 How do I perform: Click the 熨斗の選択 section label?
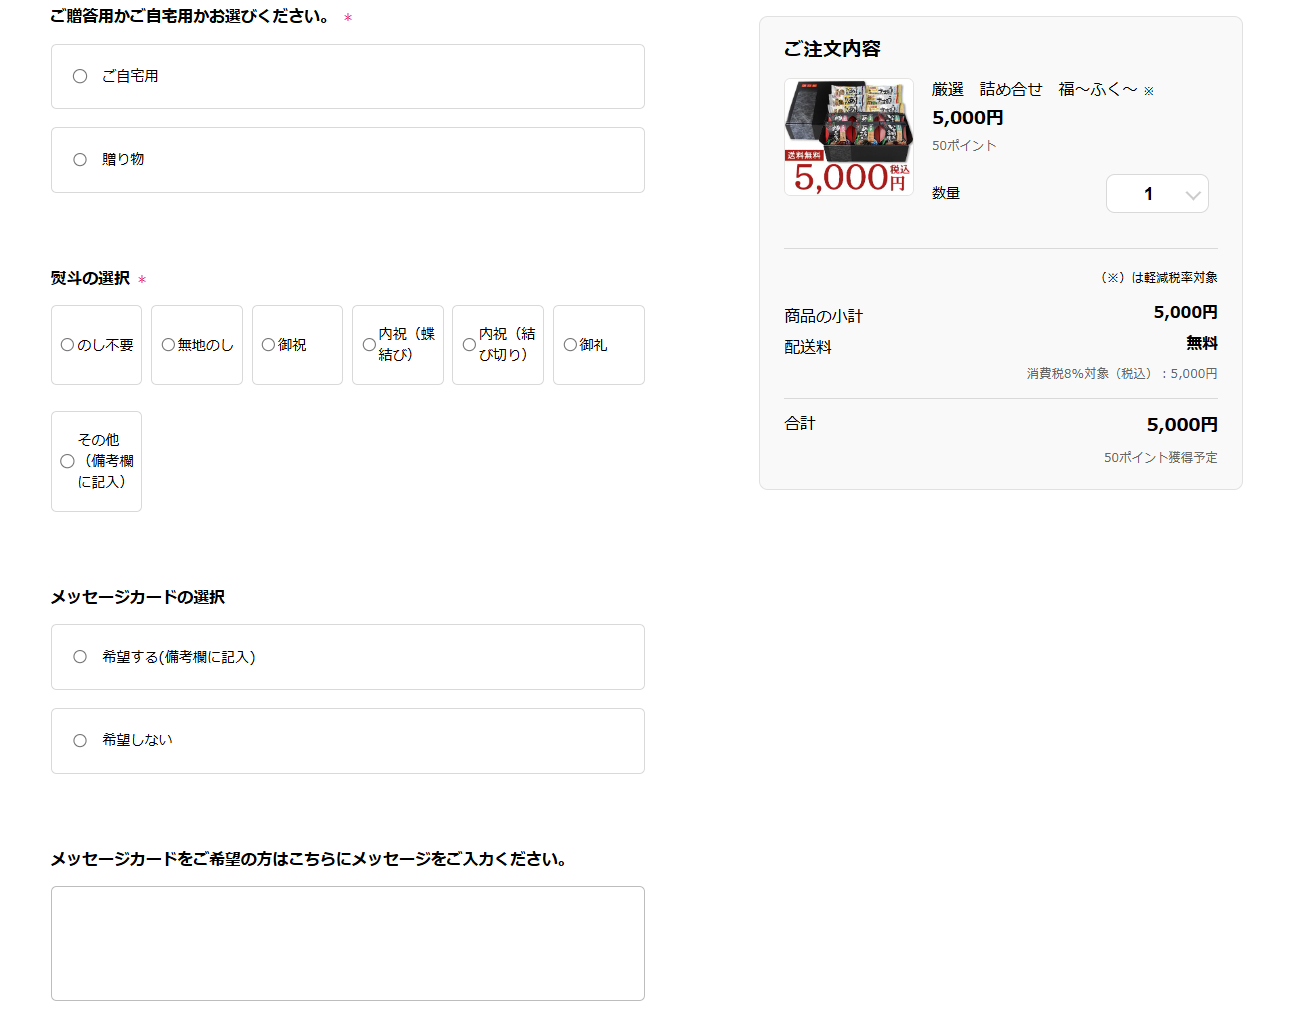pos(90,278)
